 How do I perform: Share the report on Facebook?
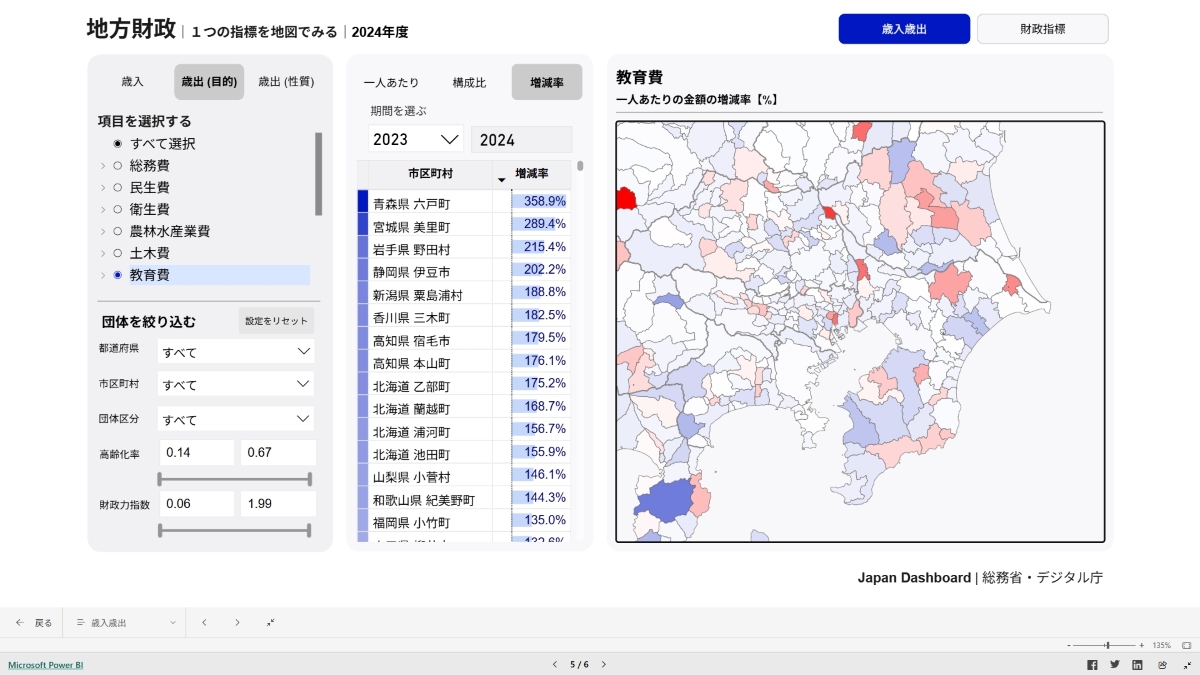(x=1092, y=665)
